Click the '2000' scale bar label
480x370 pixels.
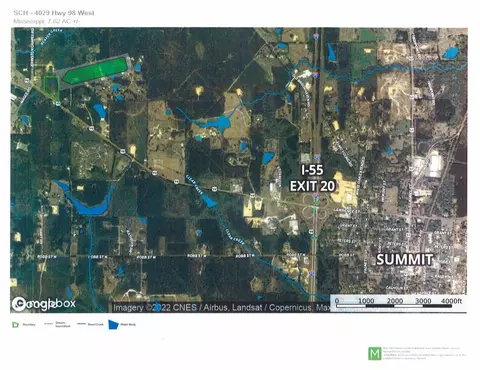[x=395, y=301]
